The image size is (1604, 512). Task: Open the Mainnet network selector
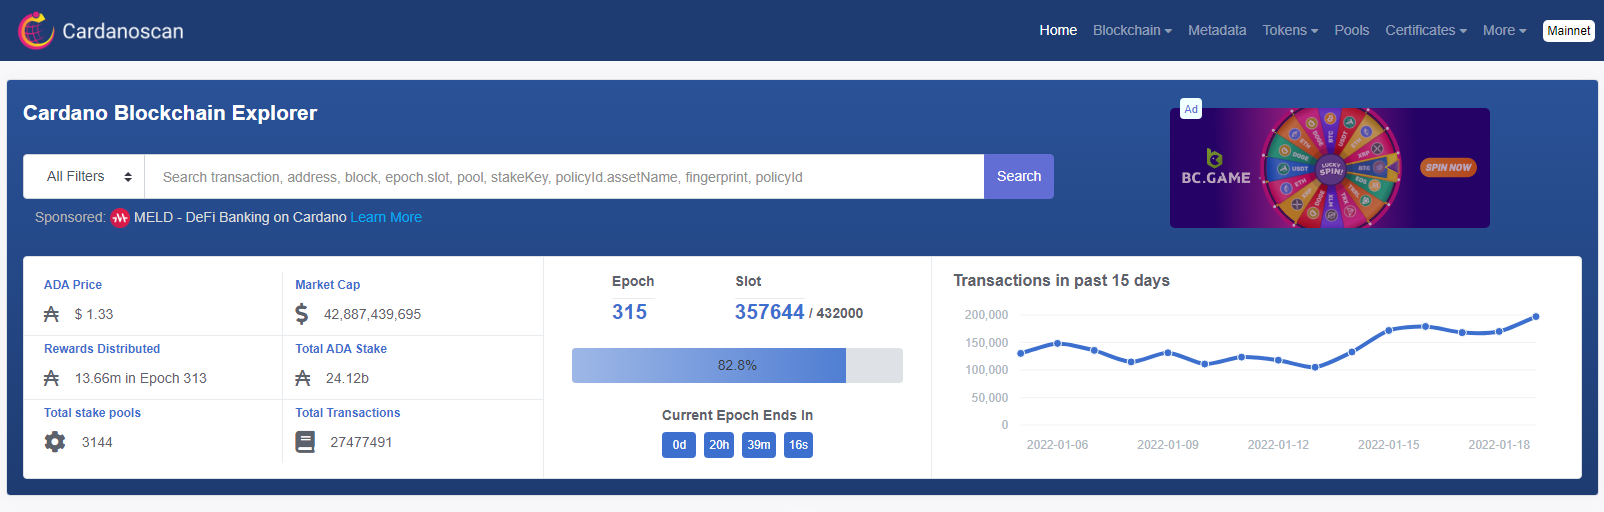click(x=1569, y=30)
